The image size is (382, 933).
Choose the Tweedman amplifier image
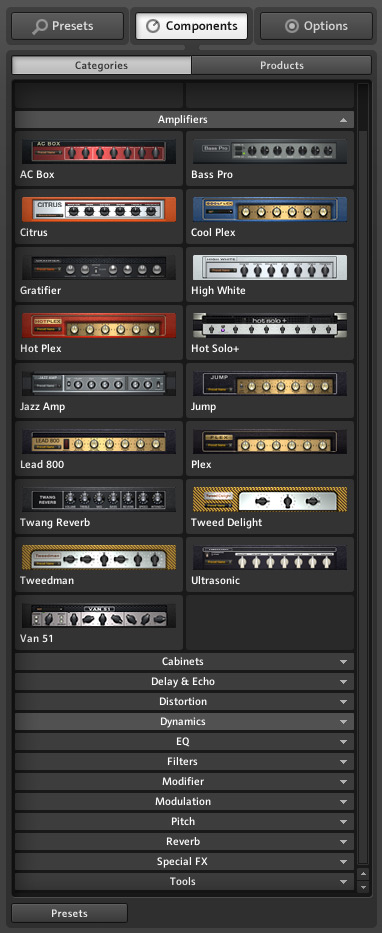(x=99, y=558)
